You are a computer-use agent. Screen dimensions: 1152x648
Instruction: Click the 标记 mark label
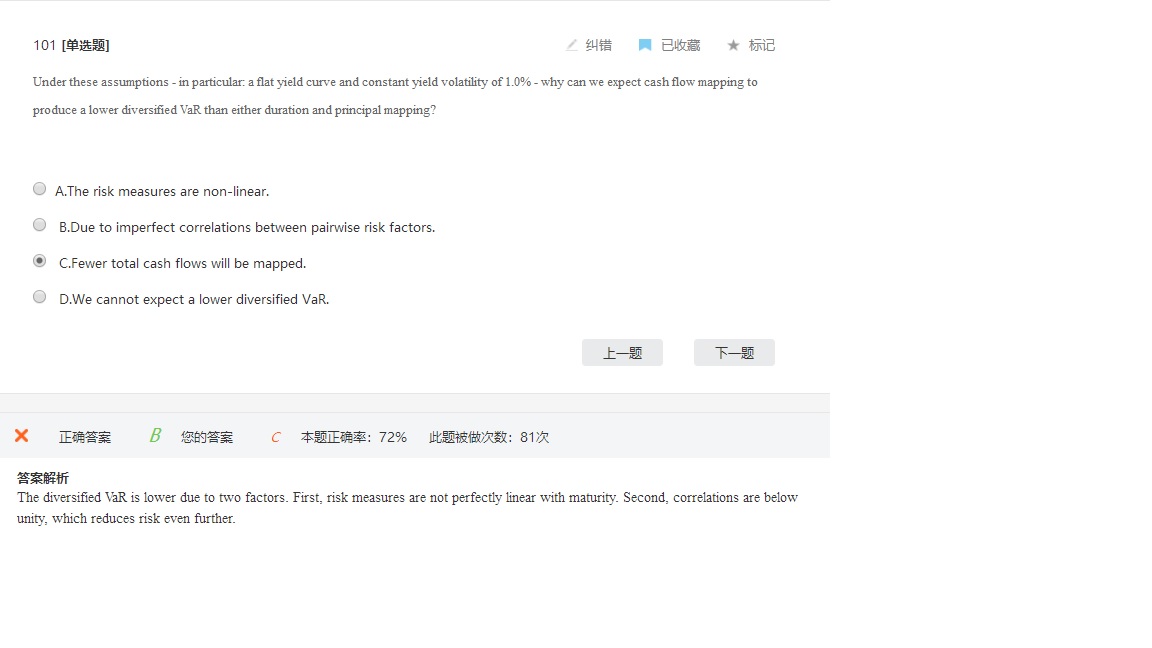(x=761, y=45)
